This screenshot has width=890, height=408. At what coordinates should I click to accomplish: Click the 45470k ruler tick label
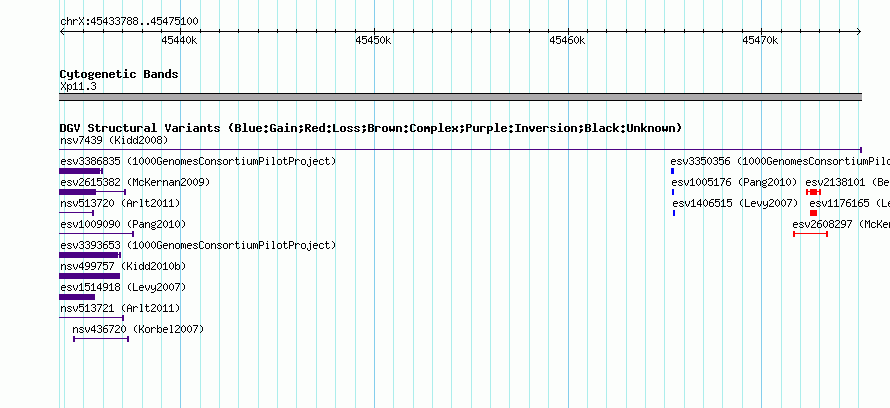(761, 40)
